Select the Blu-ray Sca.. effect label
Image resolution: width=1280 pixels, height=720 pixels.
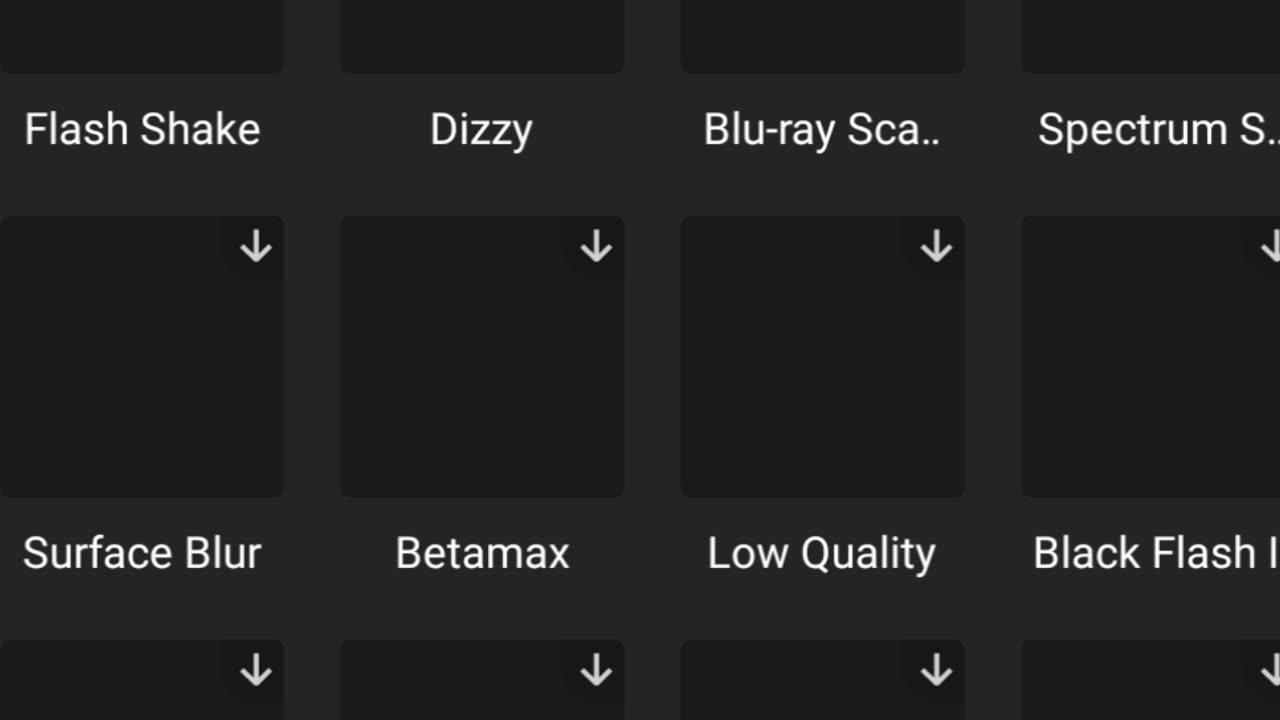821,131
